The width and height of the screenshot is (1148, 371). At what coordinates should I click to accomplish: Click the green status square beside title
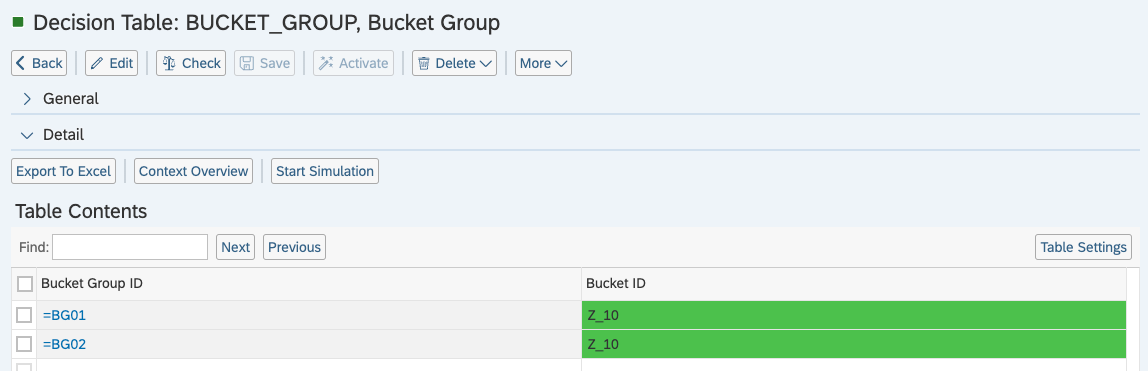(x=18, y=22)
